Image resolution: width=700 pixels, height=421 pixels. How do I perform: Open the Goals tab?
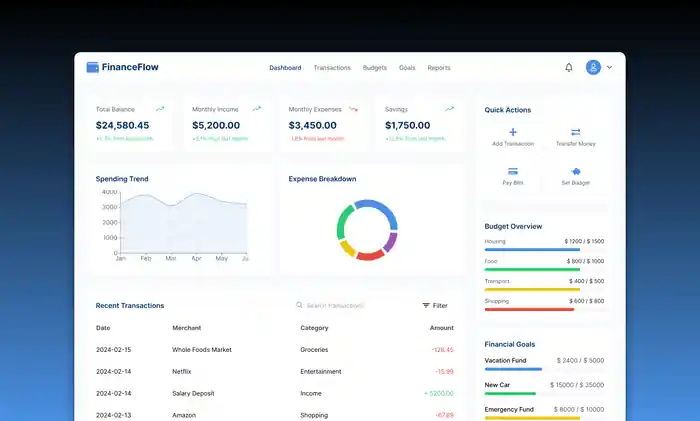pyautogui.click(x=407, y=68)
